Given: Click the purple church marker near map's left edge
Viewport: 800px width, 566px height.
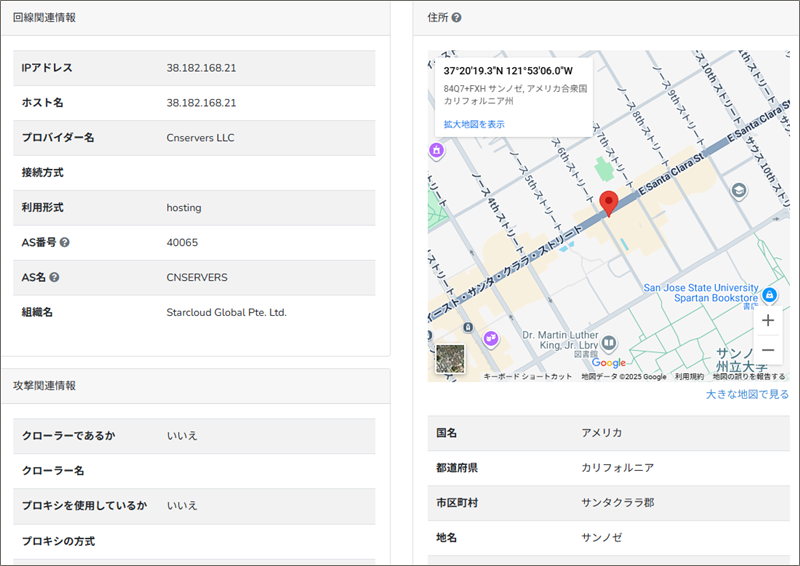Looking at the screenshot, I should point(436,151).
